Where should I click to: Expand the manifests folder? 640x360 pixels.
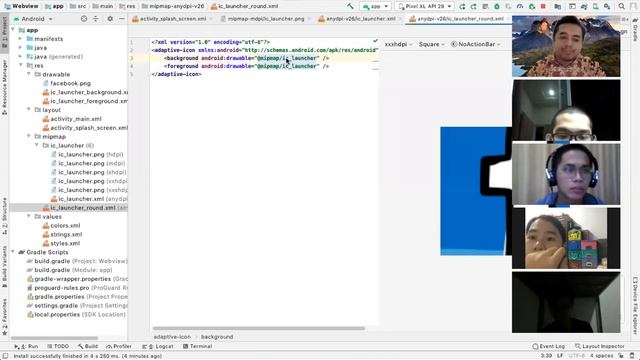[x=20, y=39]
